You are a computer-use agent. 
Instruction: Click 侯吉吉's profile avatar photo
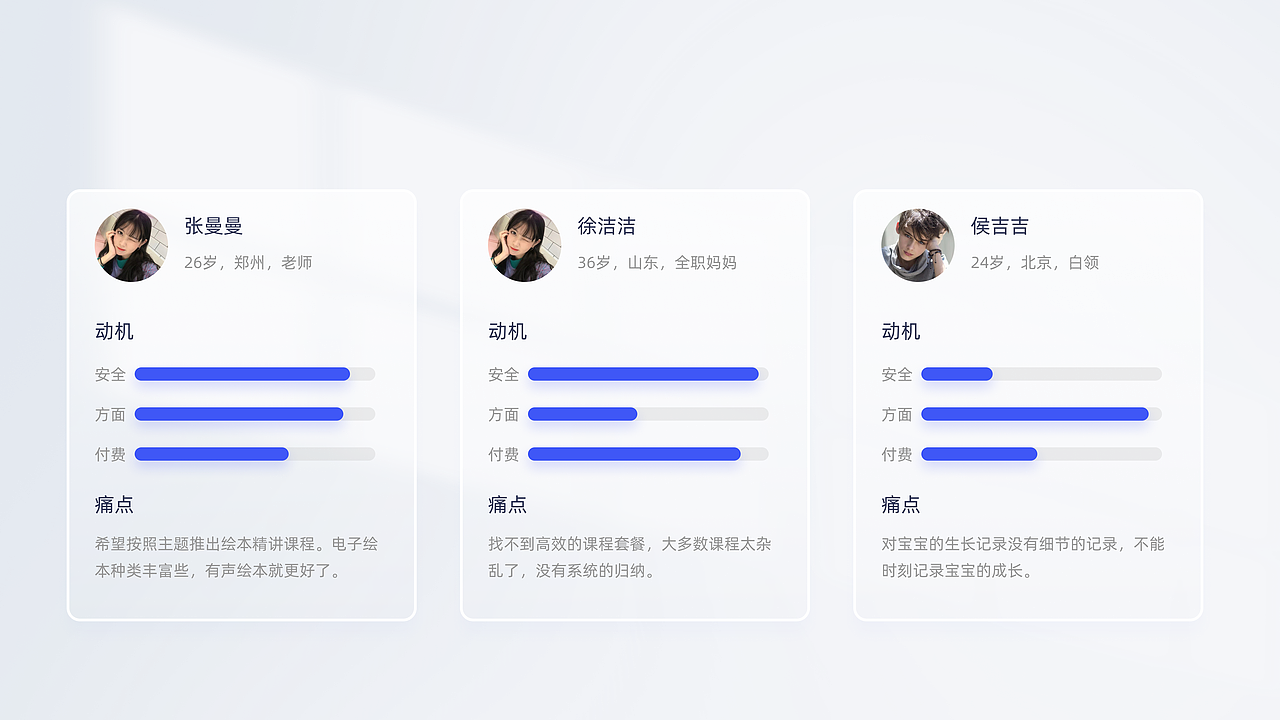point(917,245)
